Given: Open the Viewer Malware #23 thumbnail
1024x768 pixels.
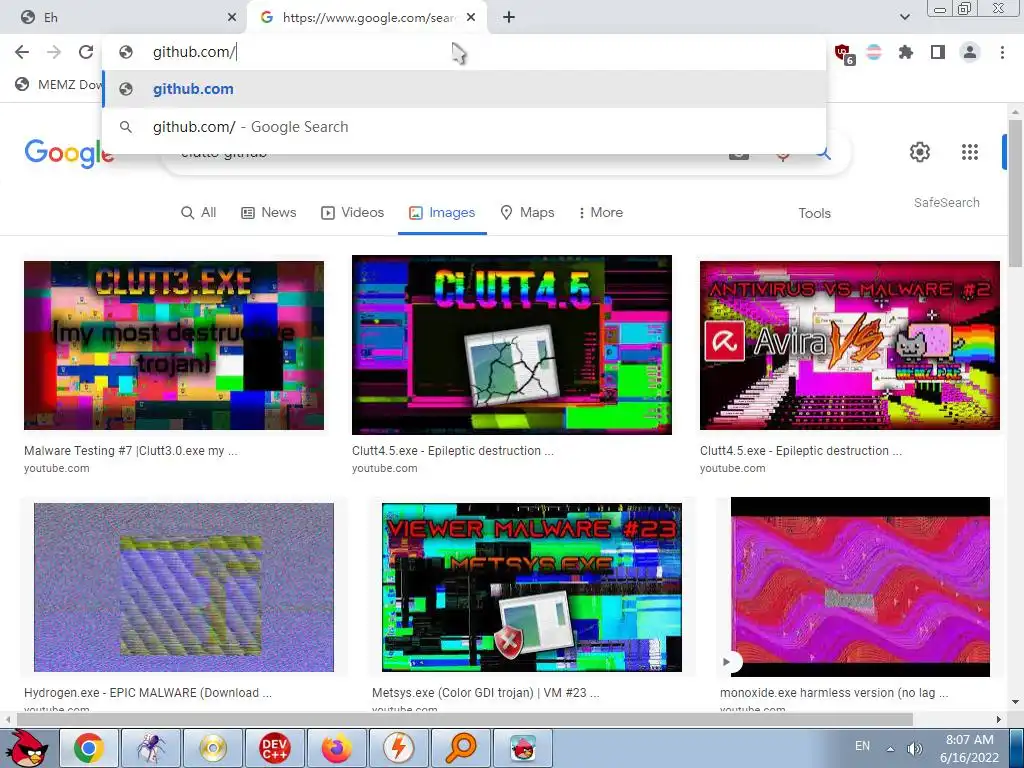Looking at the screenshot, I should coord(532,587).
